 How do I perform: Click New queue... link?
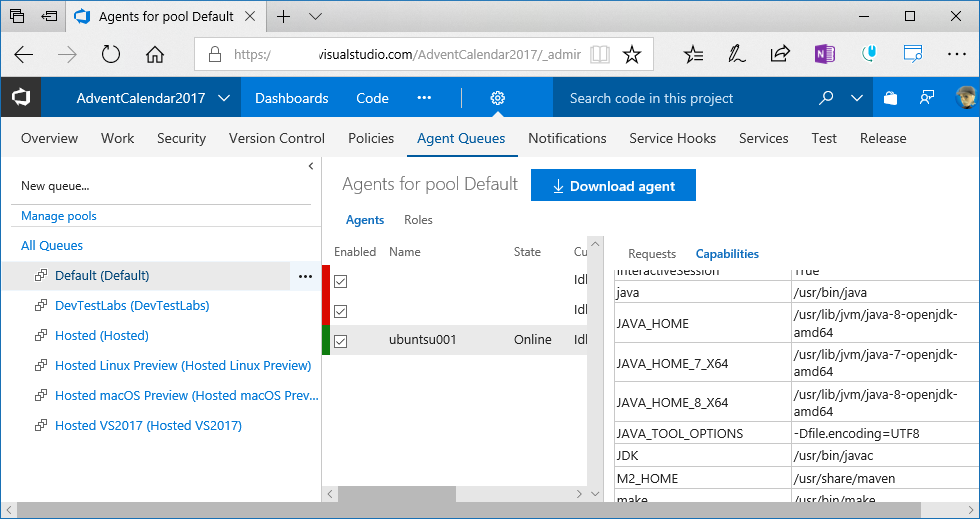(55, 186)
